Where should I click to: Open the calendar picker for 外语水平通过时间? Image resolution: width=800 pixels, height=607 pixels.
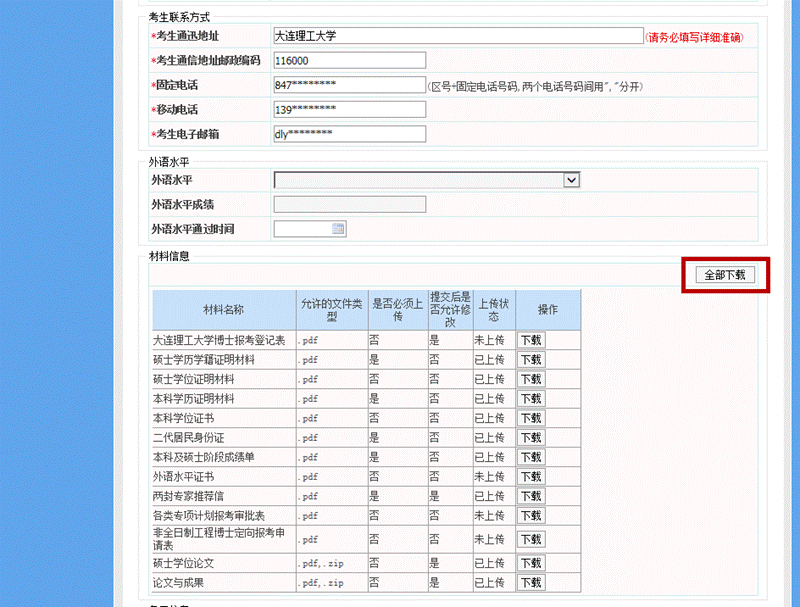pos(338,229)
